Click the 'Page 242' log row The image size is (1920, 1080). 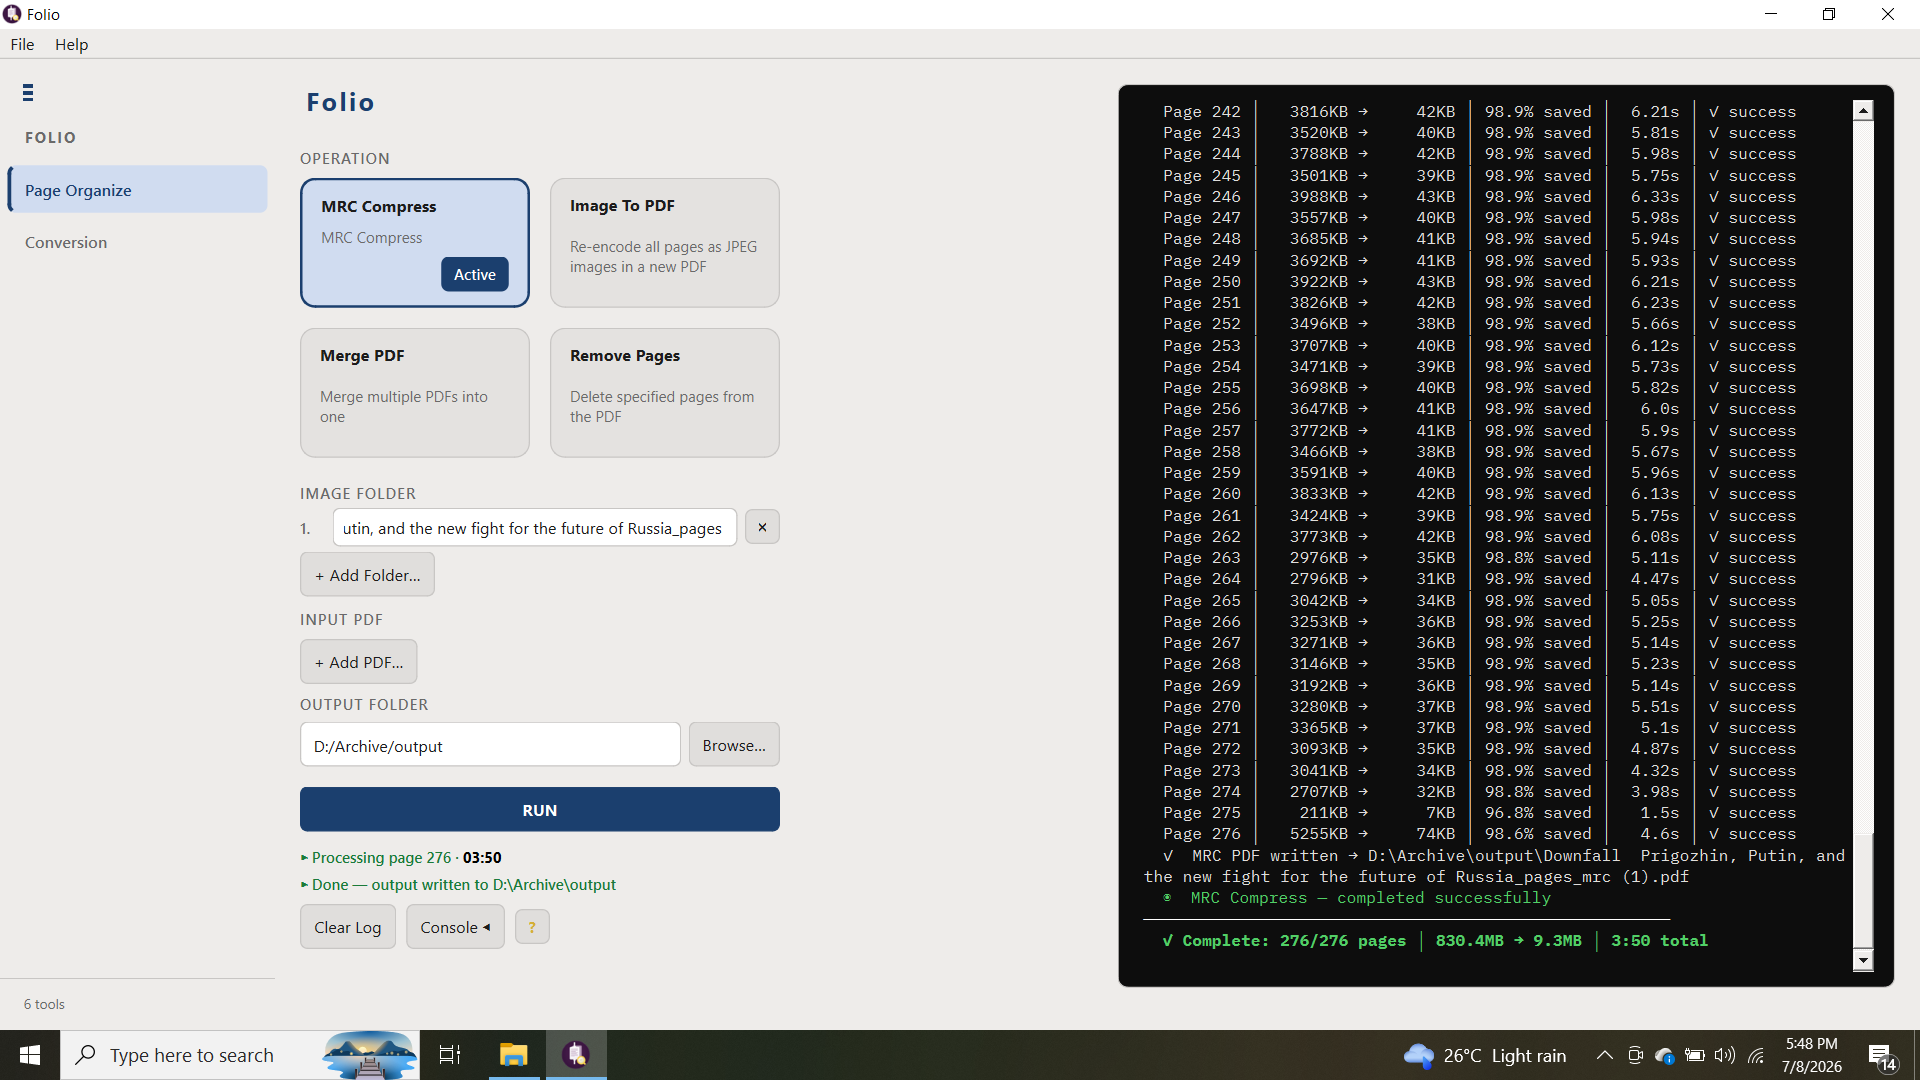click(1480, 112)
